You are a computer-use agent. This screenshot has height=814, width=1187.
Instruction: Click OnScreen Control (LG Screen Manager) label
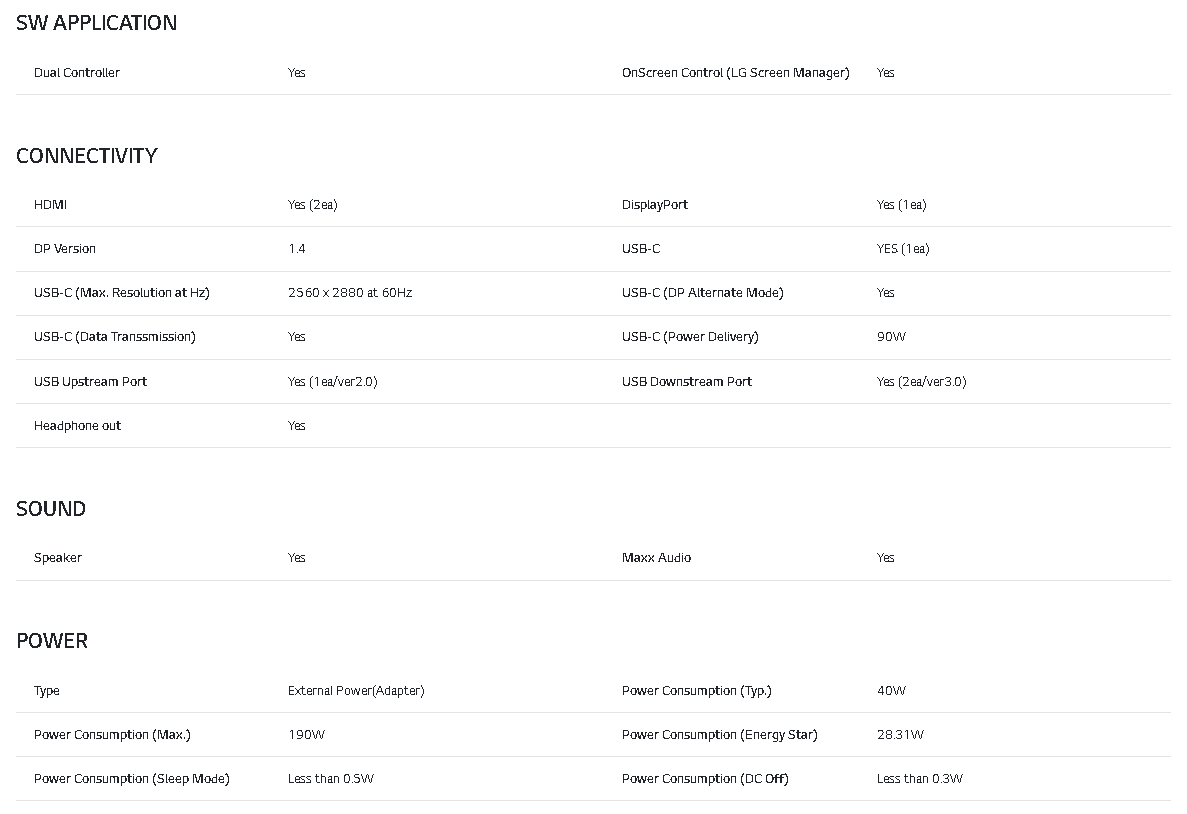coord(735,73)
